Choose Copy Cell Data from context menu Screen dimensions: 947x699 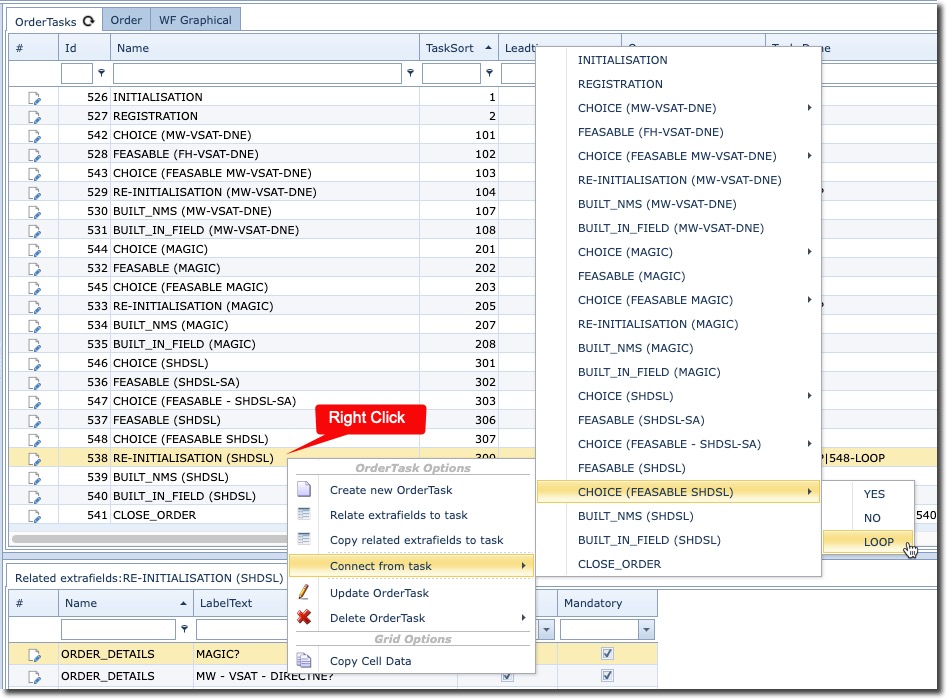(370, 661)
